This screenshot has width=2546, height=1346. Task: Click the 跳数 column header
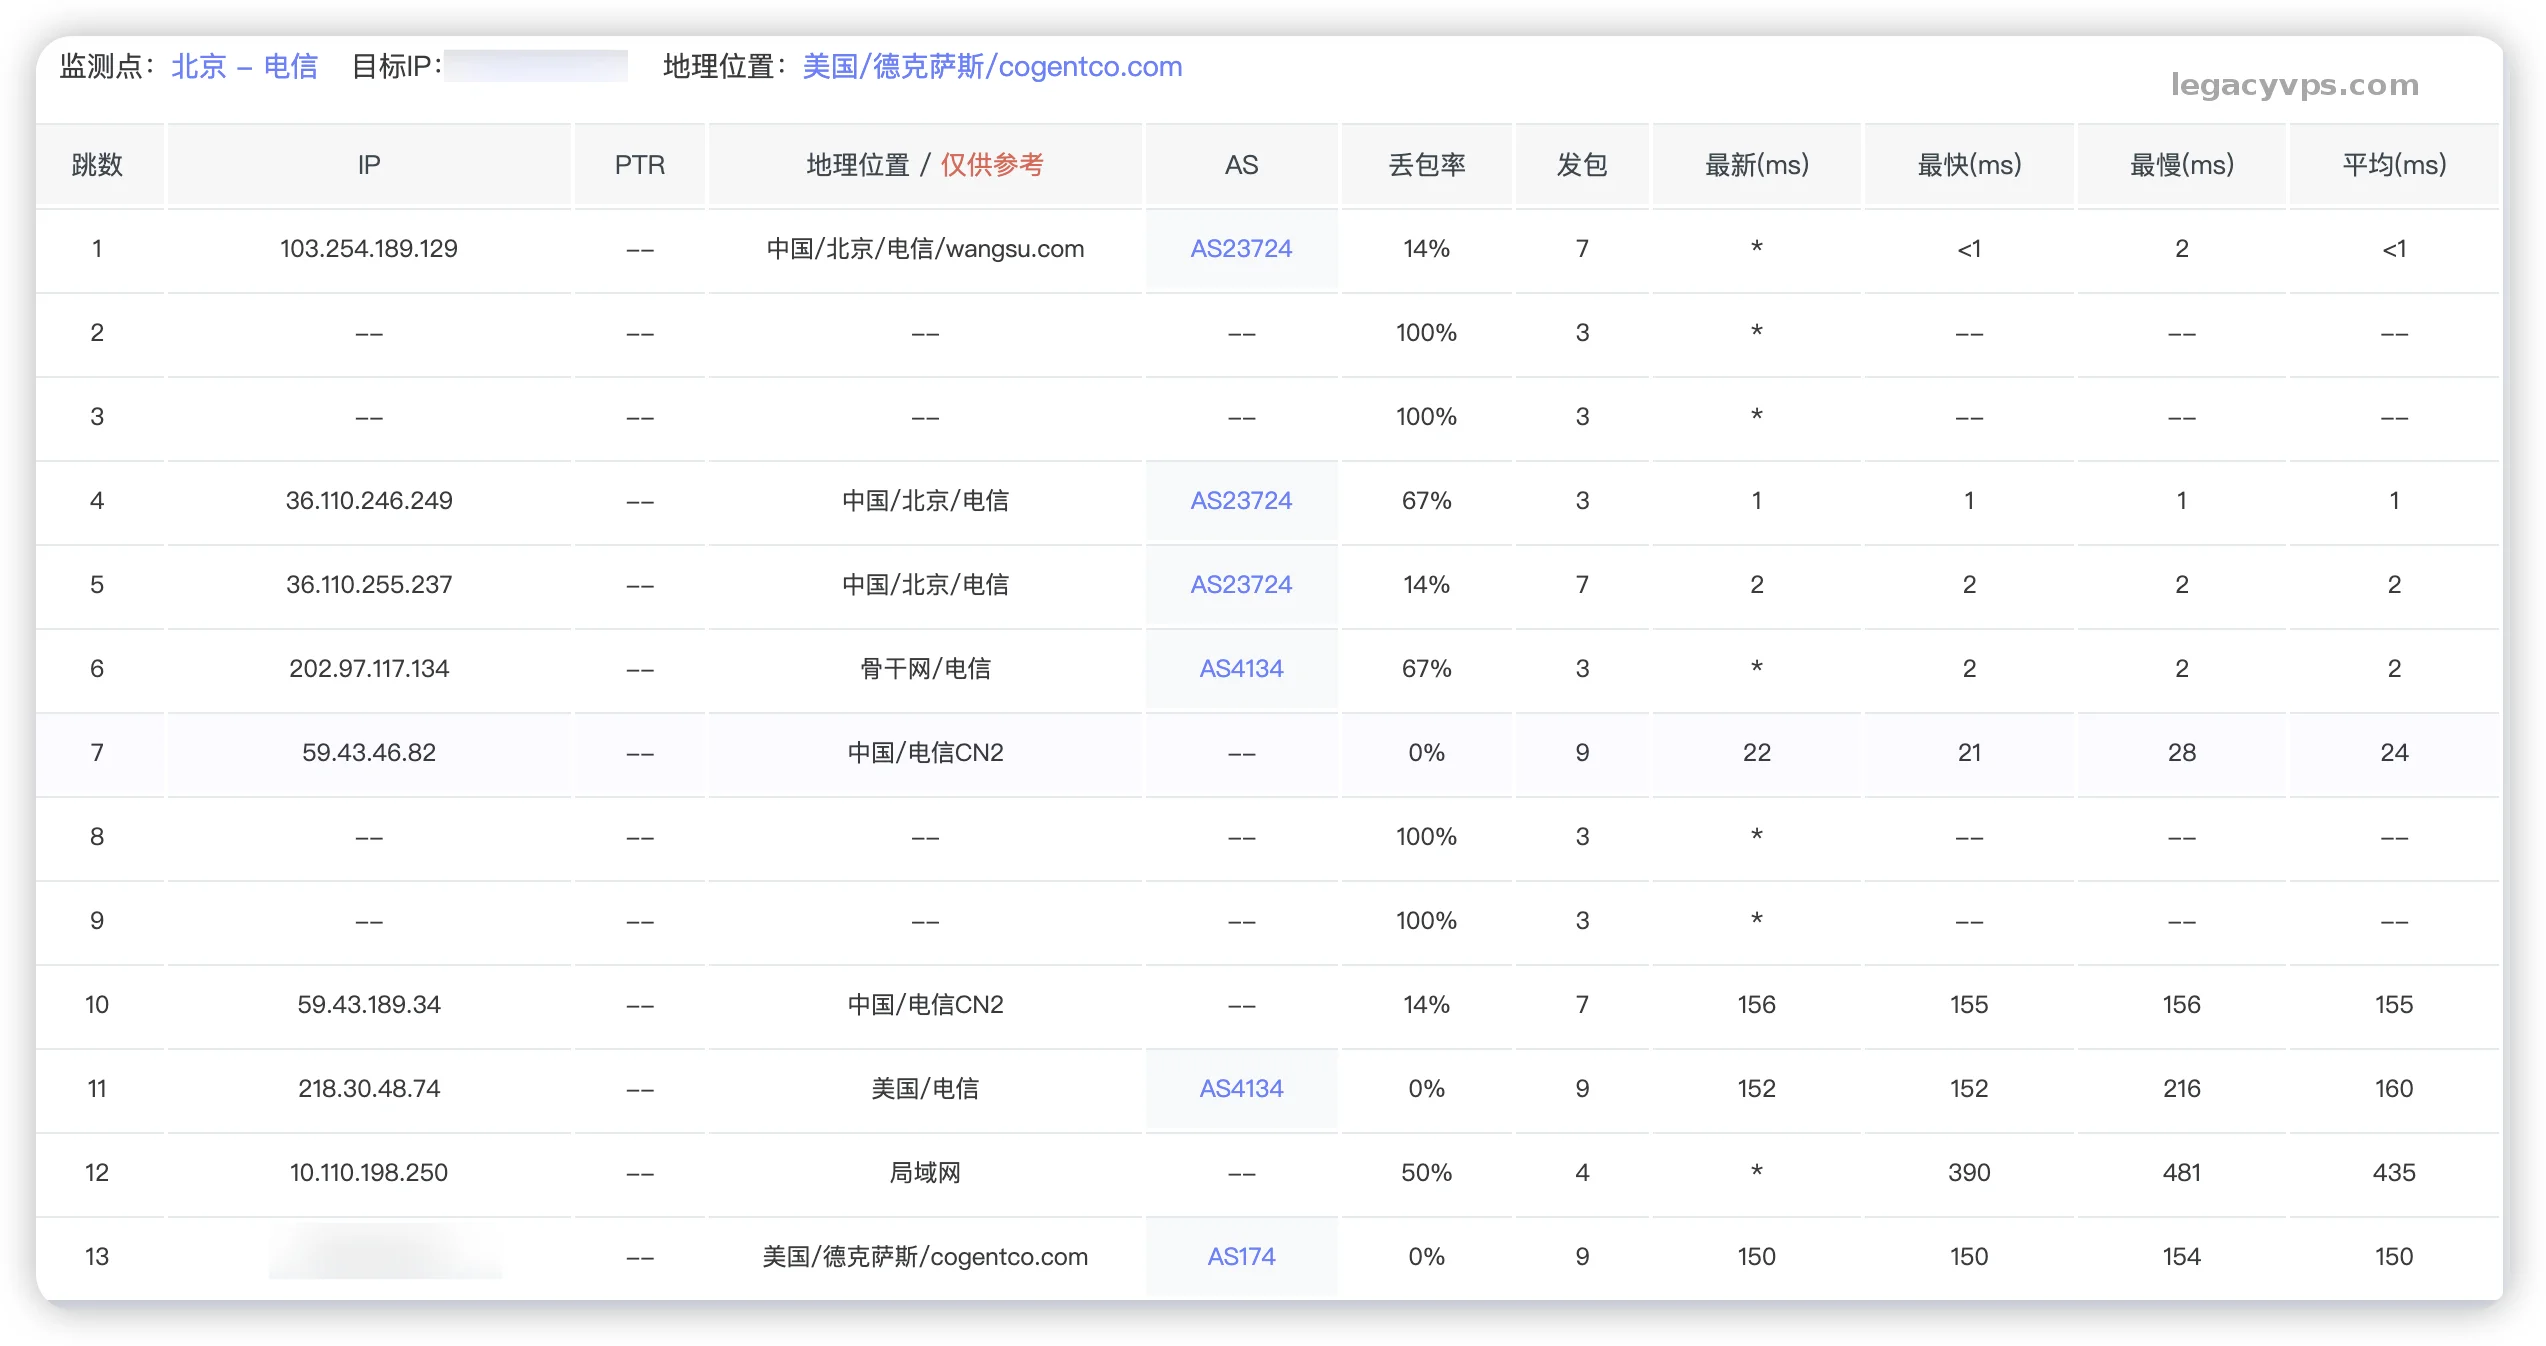click(x=97, y=165)
